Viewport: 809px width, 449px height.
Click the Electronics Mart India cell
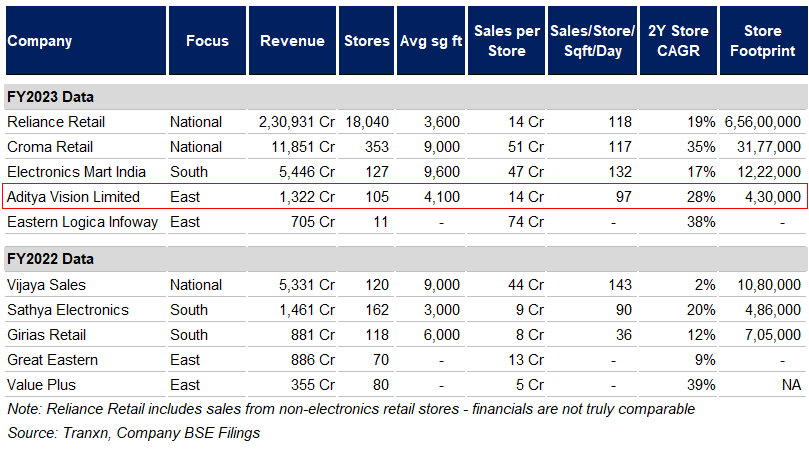(76, 172)
